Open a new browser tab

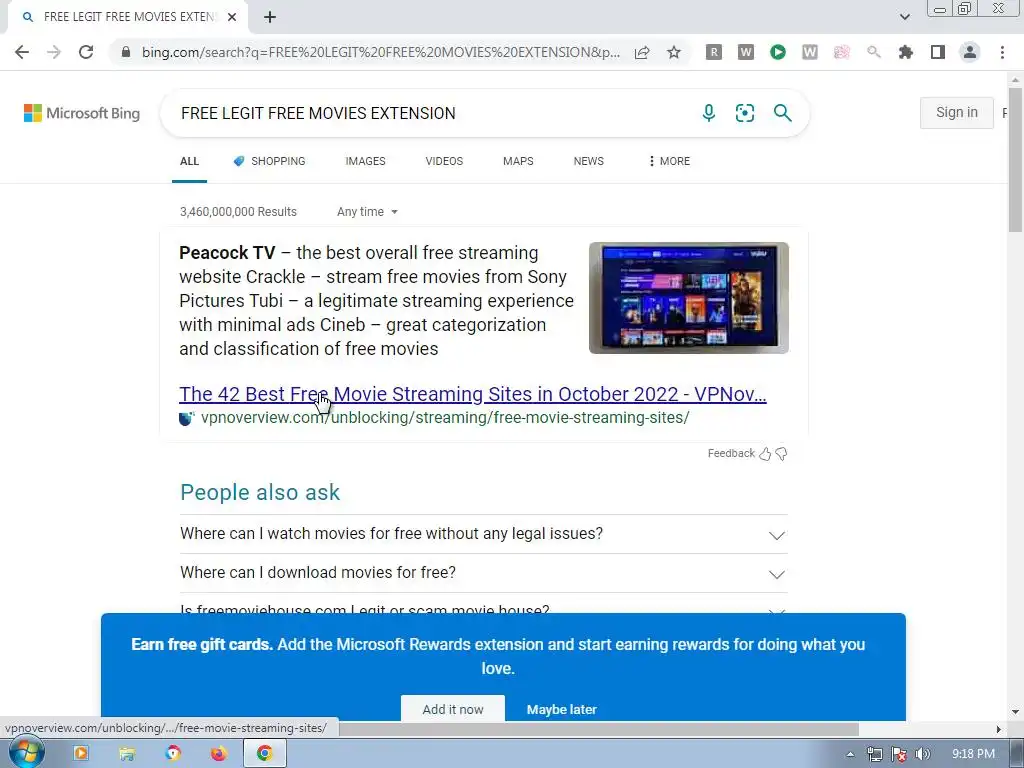(x=270, y=17)
